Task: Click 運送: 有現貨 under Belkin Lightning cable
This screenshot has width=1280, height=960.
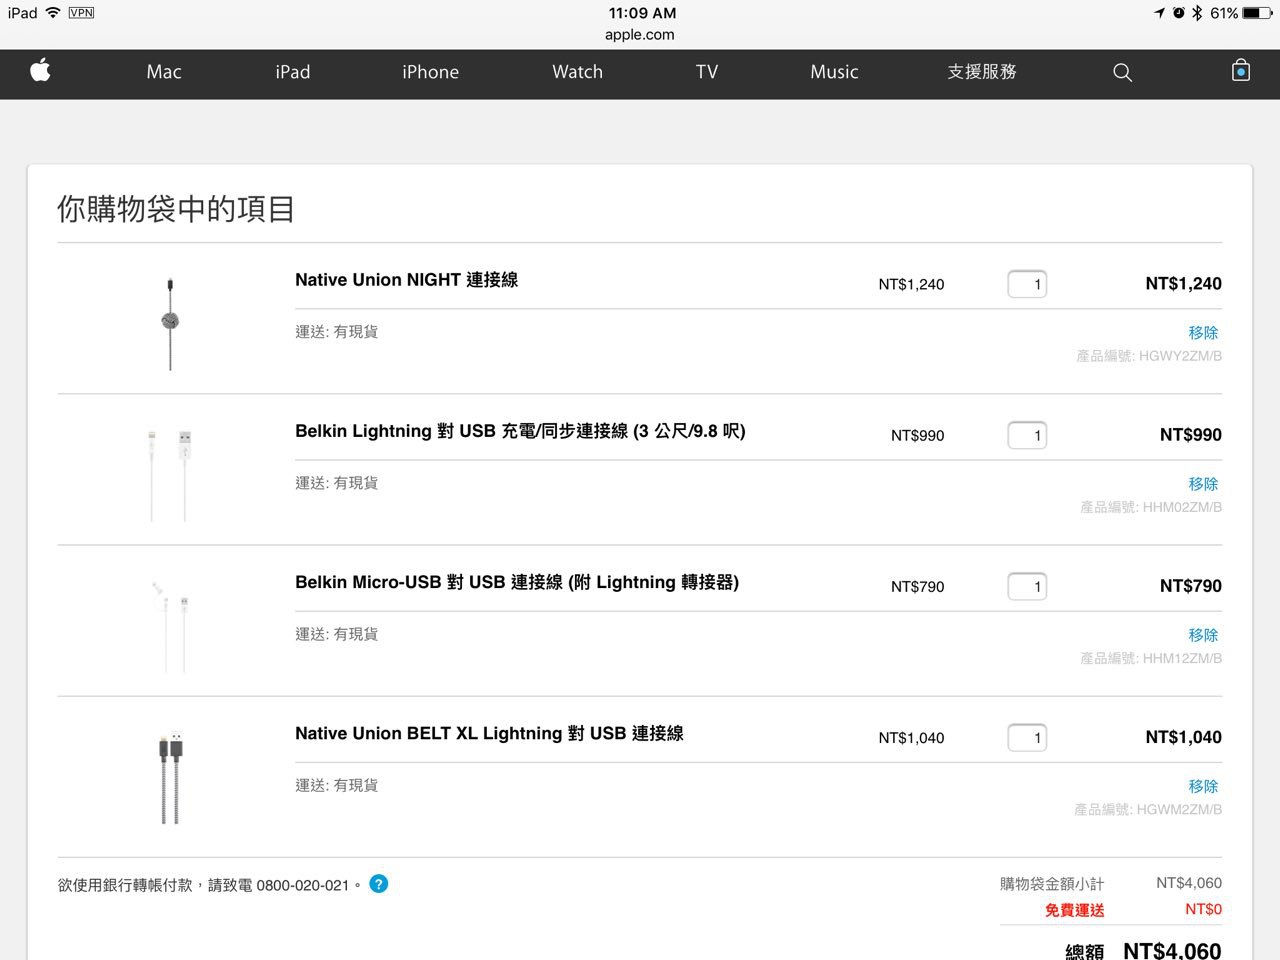Action: pos(336,483)
